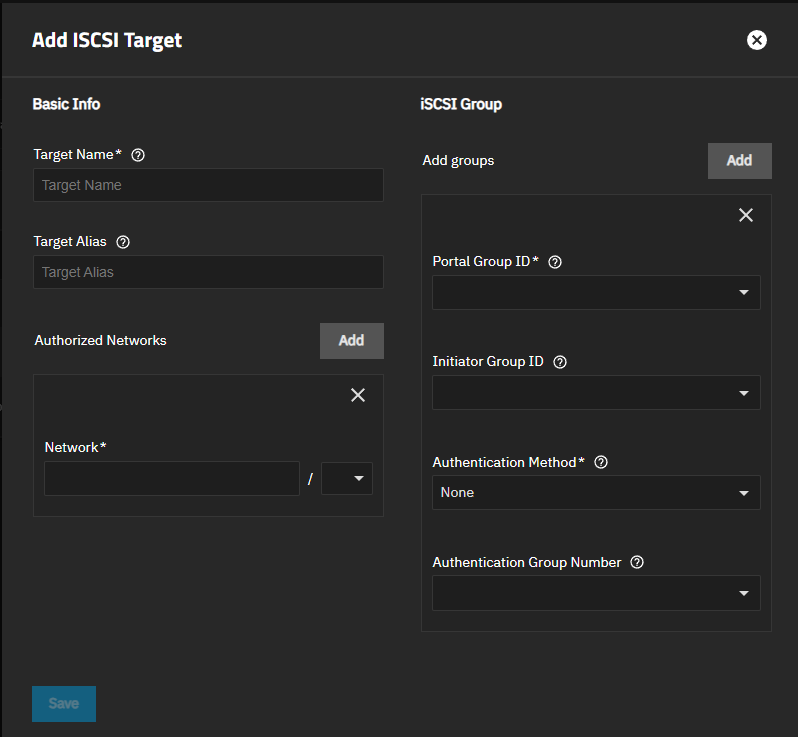The height and width of the screenshot is (737, 798).
Task: Open the network mask dropdown
Action: [x=347, y=479]
